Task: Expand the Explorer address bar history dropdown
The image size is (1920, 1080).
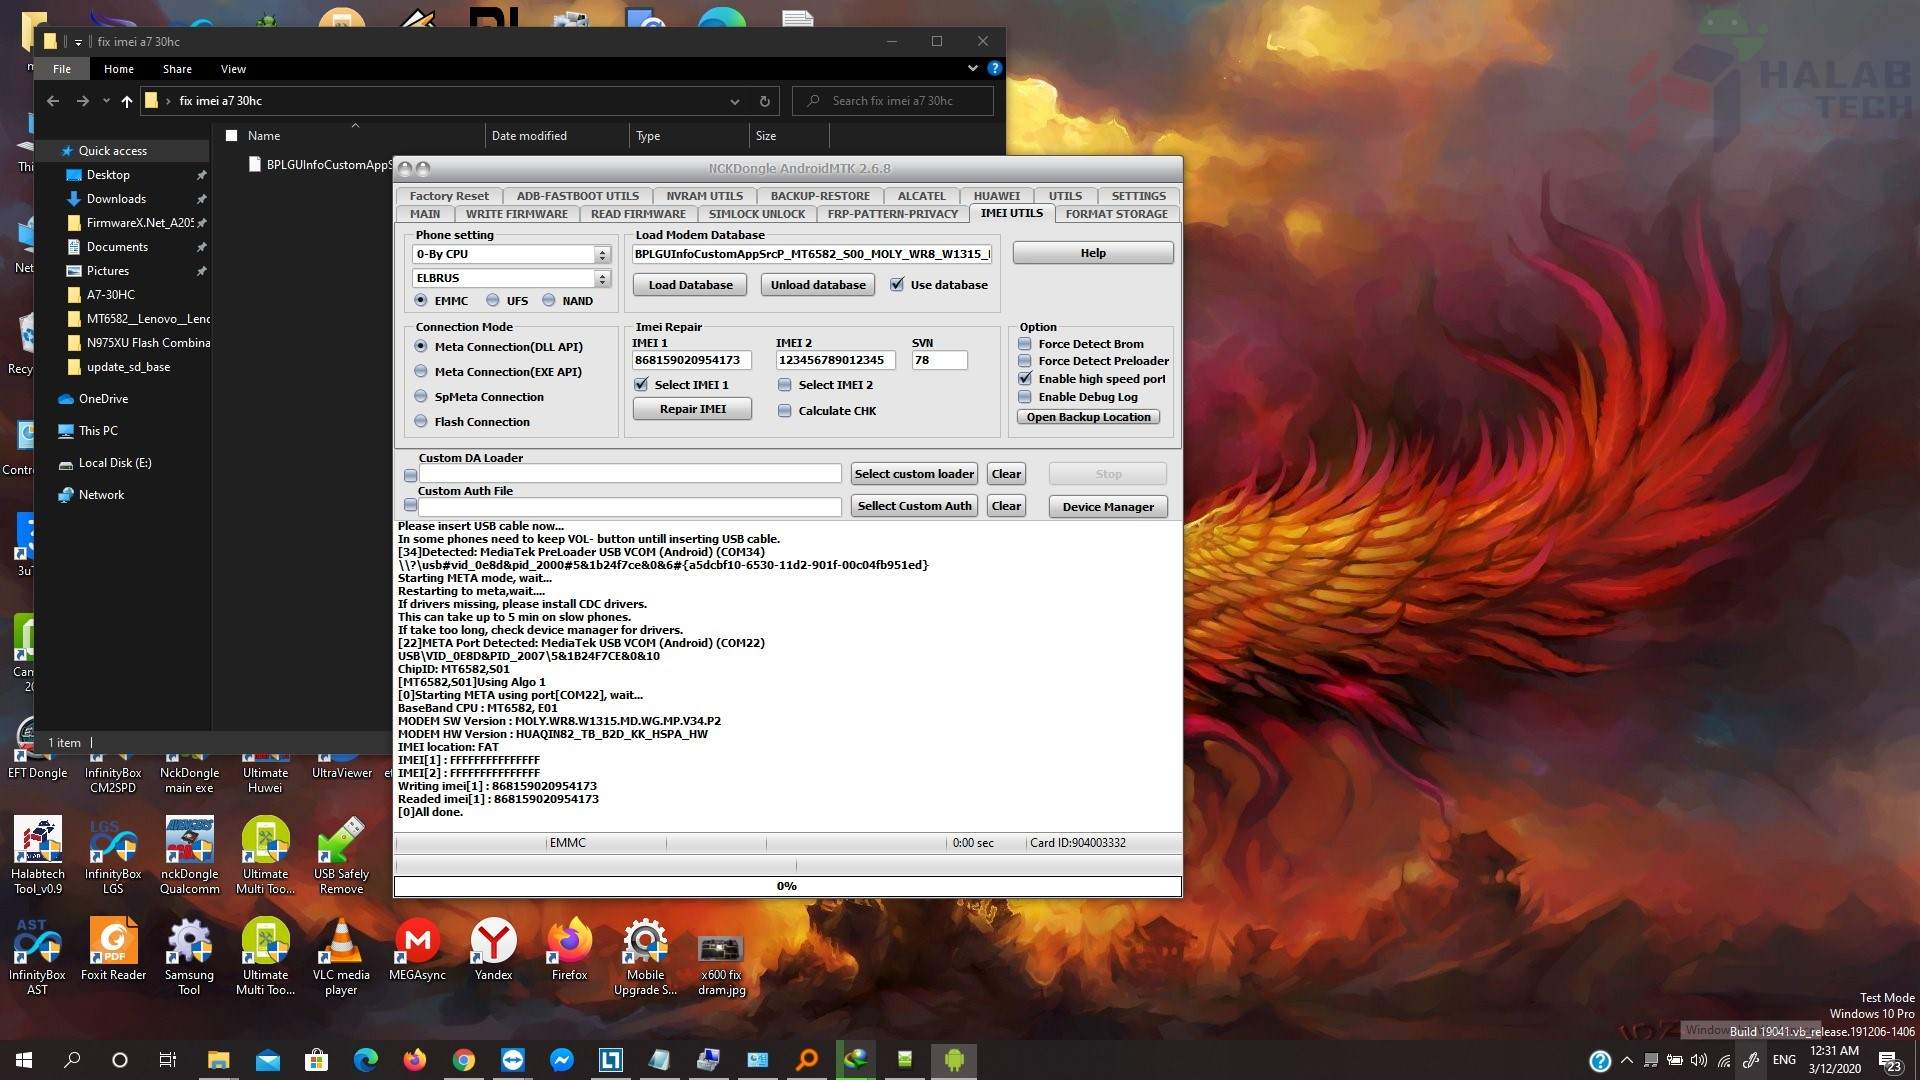Action: click(x=735, y=101)
